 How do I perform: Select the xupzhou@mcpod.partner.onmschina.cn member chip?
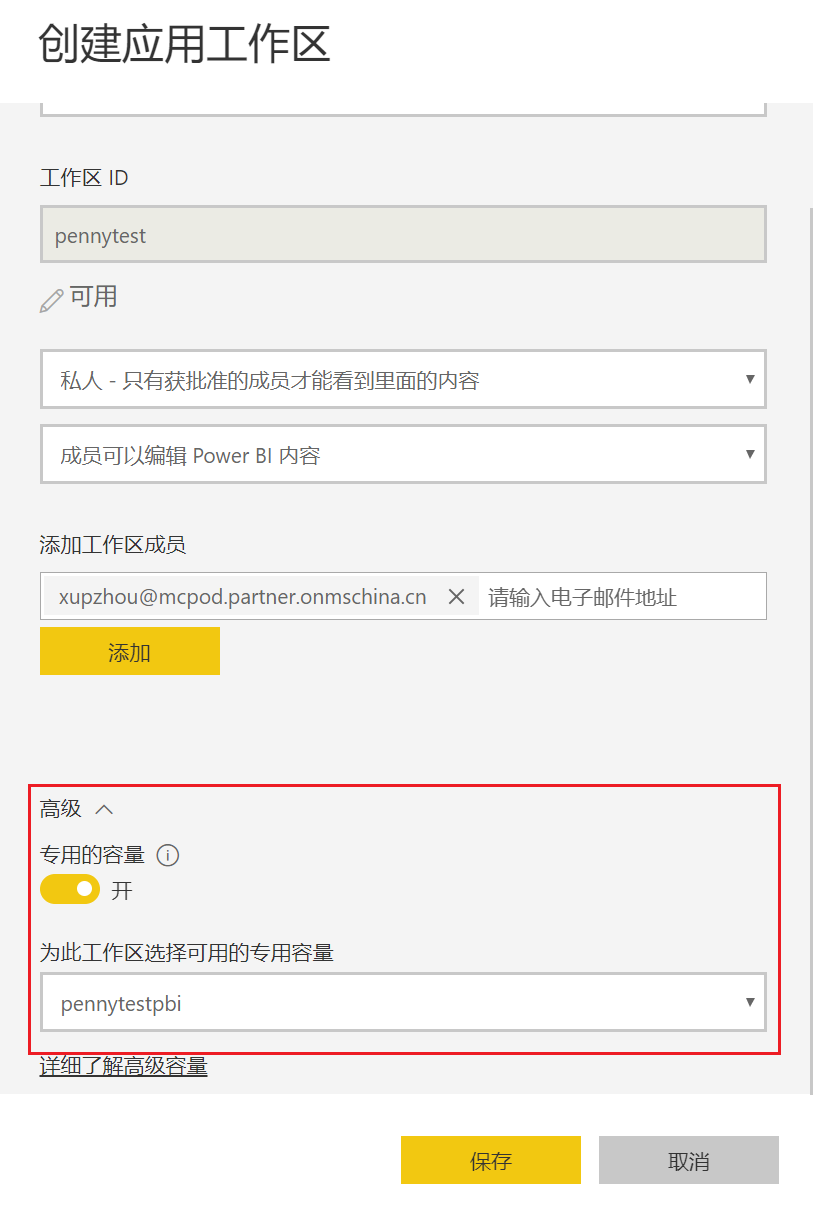click(x=242, y=597)
